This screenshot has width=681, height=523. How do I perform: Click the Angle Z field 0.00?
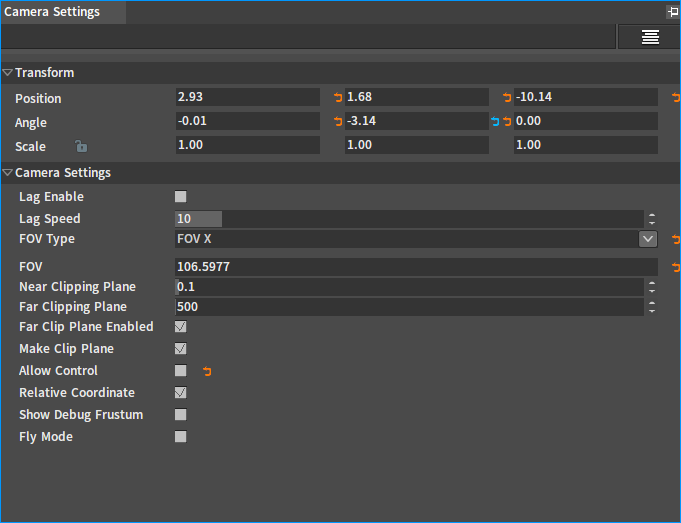585,121
